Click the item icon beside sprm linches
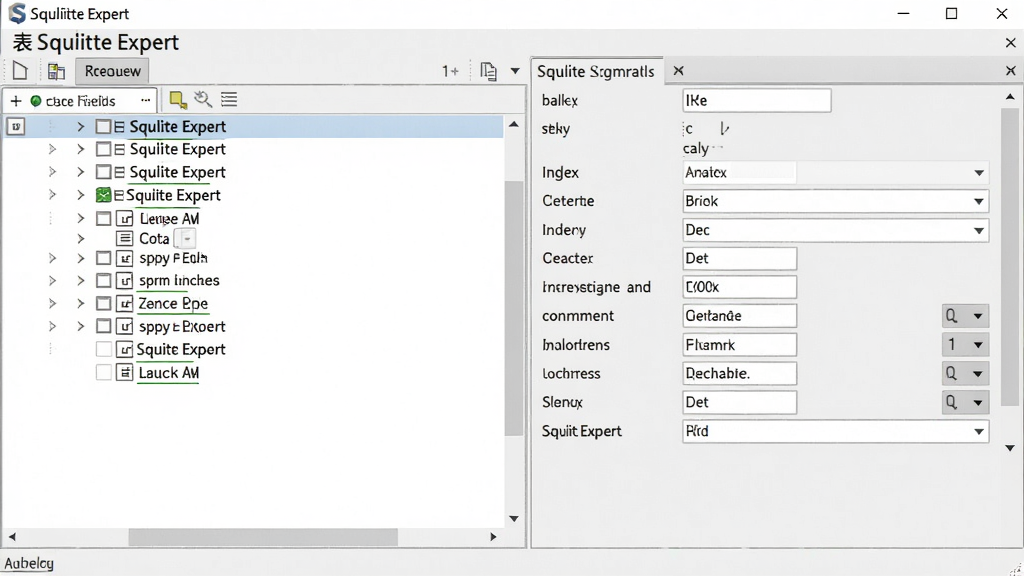The width and height of the screenshot is (1024, 576). pos(125,281)
